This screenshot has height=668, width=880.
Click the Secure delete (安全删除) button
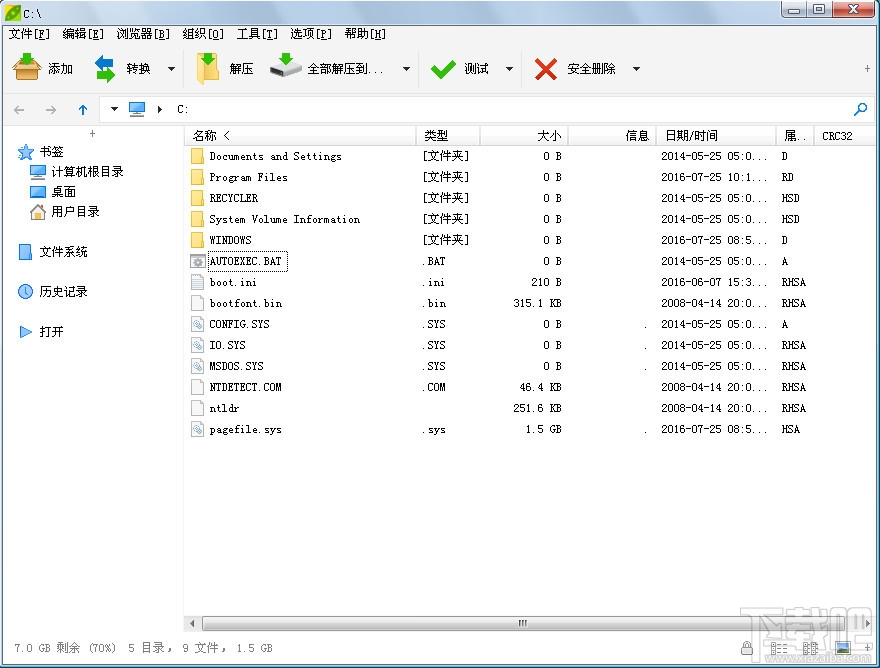click(575, 68)
